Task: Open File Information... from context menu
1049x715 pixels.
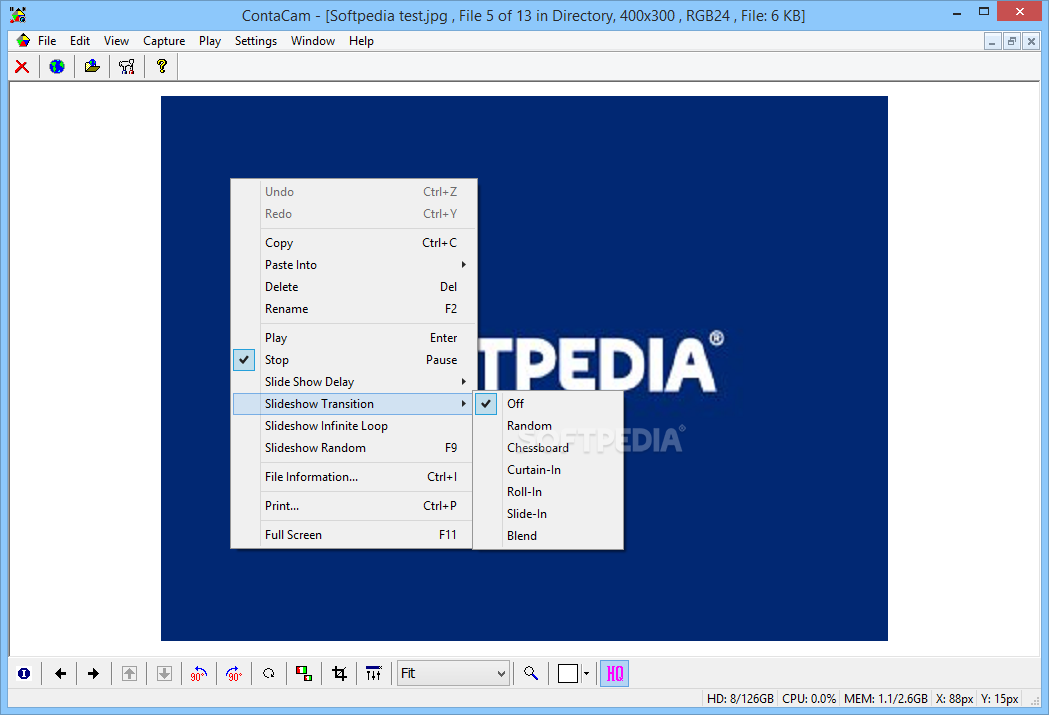Action: pos(353,477)
